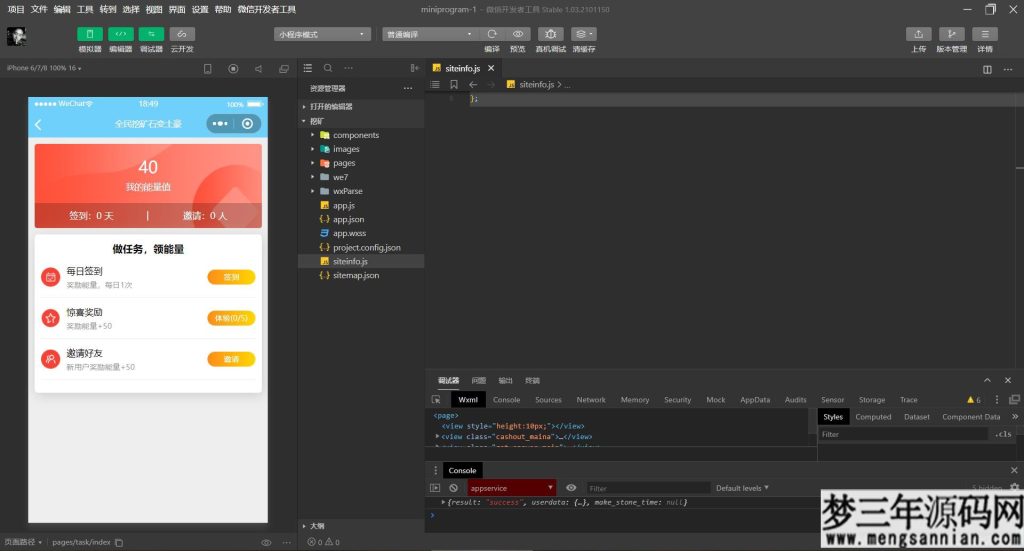
Task: Click the 上传 upload icon
Action: point(919,34)
